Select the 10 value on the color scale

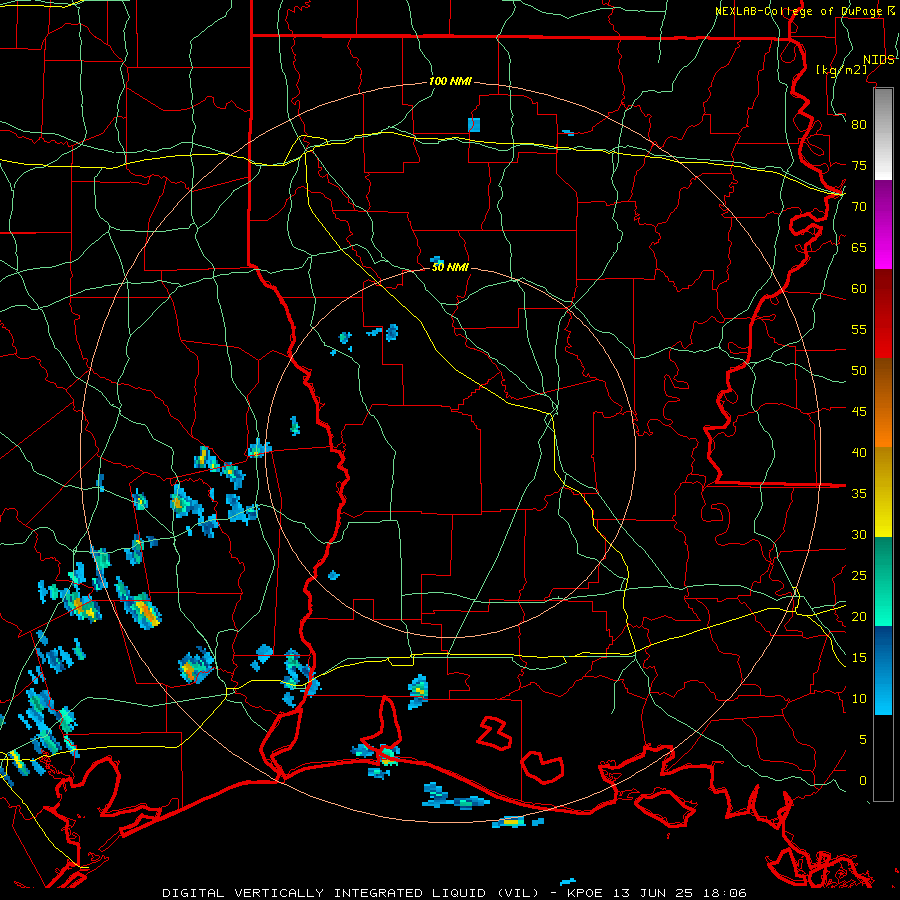(859, 699)
